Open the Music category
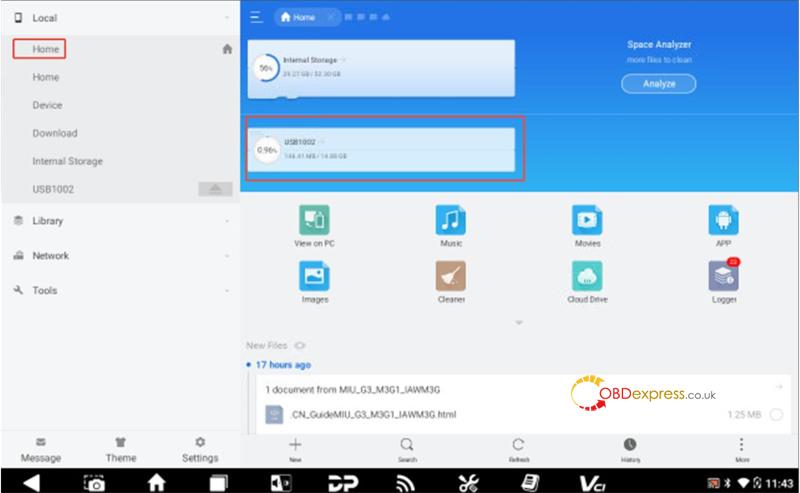This screenshot has width=800, height=493. [451, 220]
